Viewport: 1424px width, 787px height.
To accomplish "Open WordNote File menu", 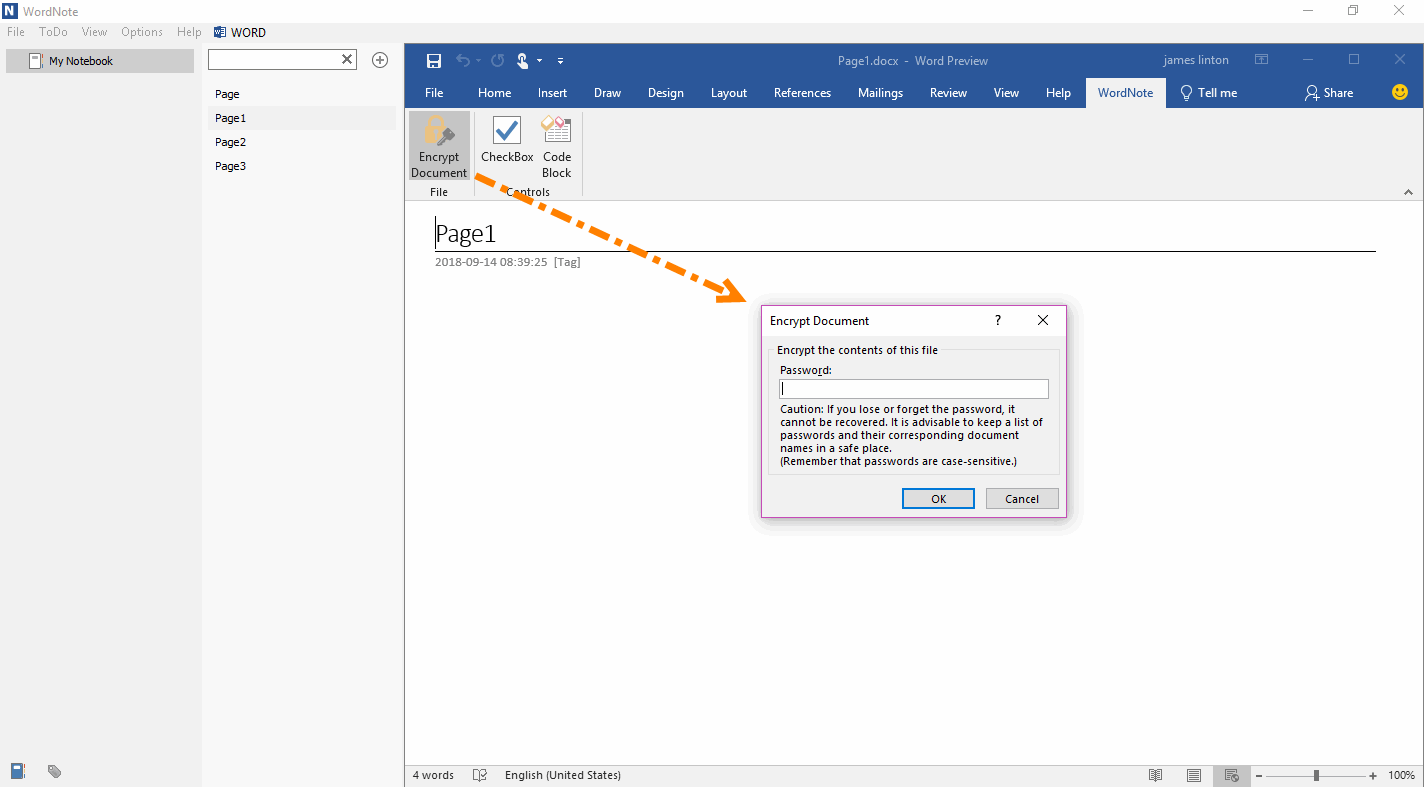I will 16,32.
